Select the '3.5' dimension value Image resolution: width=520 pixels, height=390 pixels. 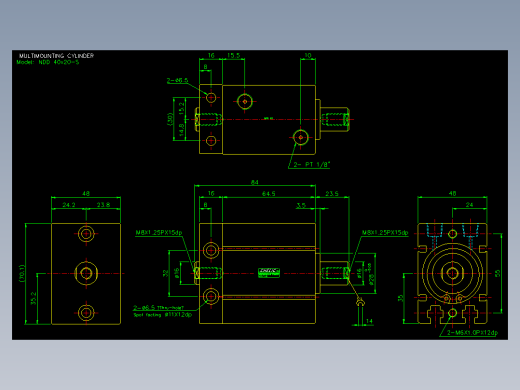pyautogui.click(x=301, y=205)
